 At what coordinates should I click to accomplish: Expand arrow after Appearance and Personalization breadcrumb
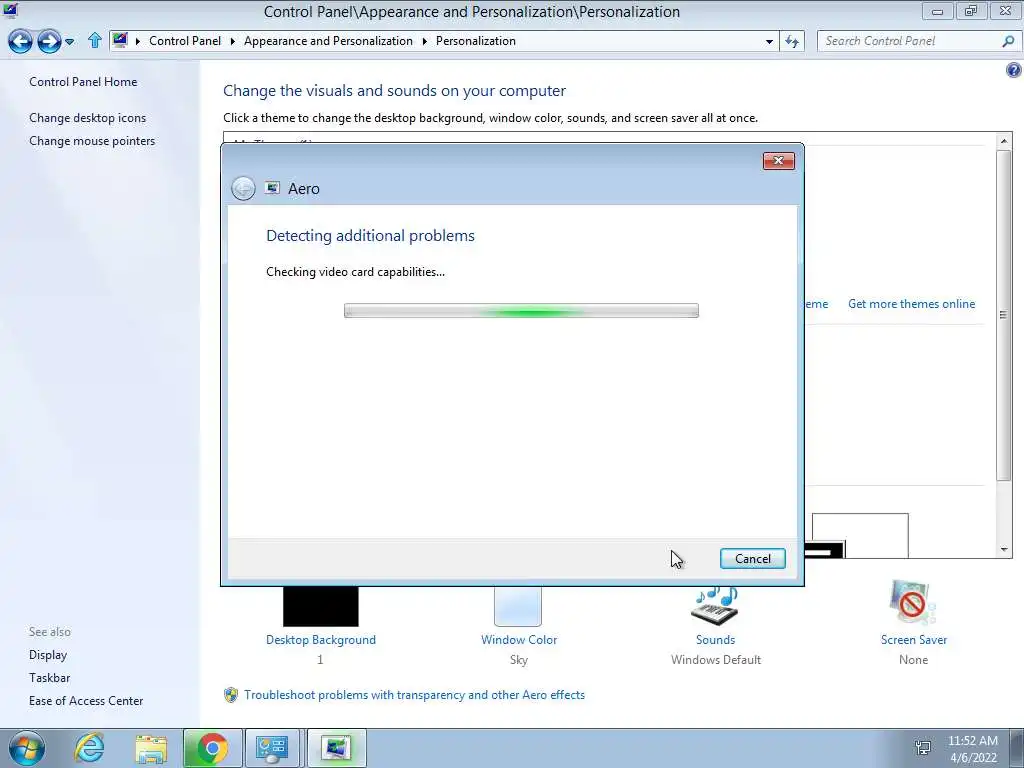424,41
